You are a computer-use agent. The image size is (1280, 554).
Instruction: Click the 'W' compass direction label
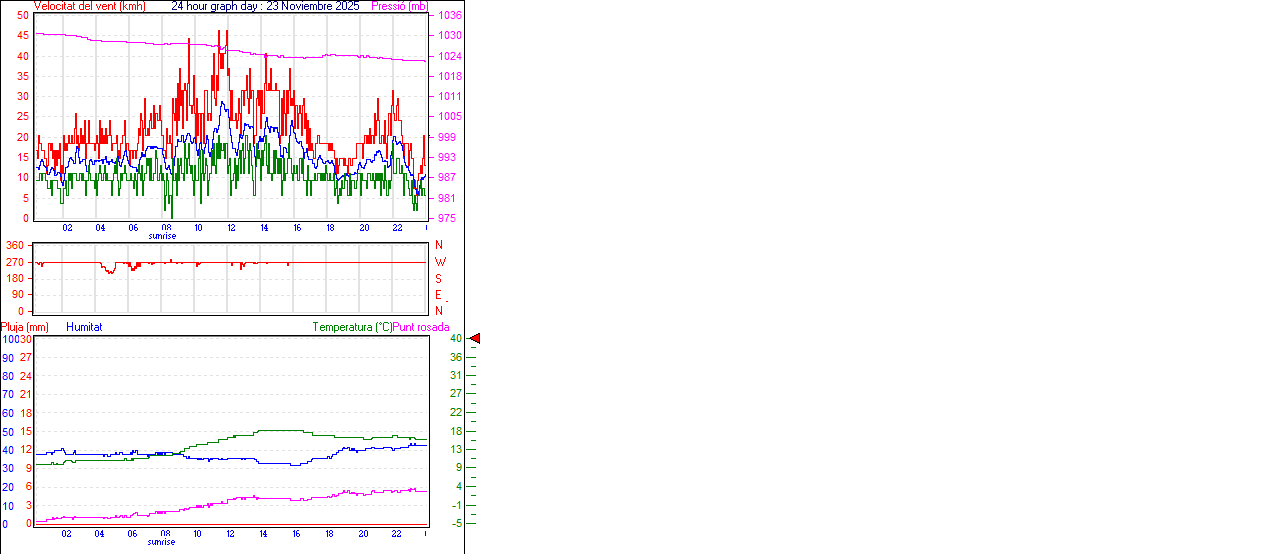[439, 262]
